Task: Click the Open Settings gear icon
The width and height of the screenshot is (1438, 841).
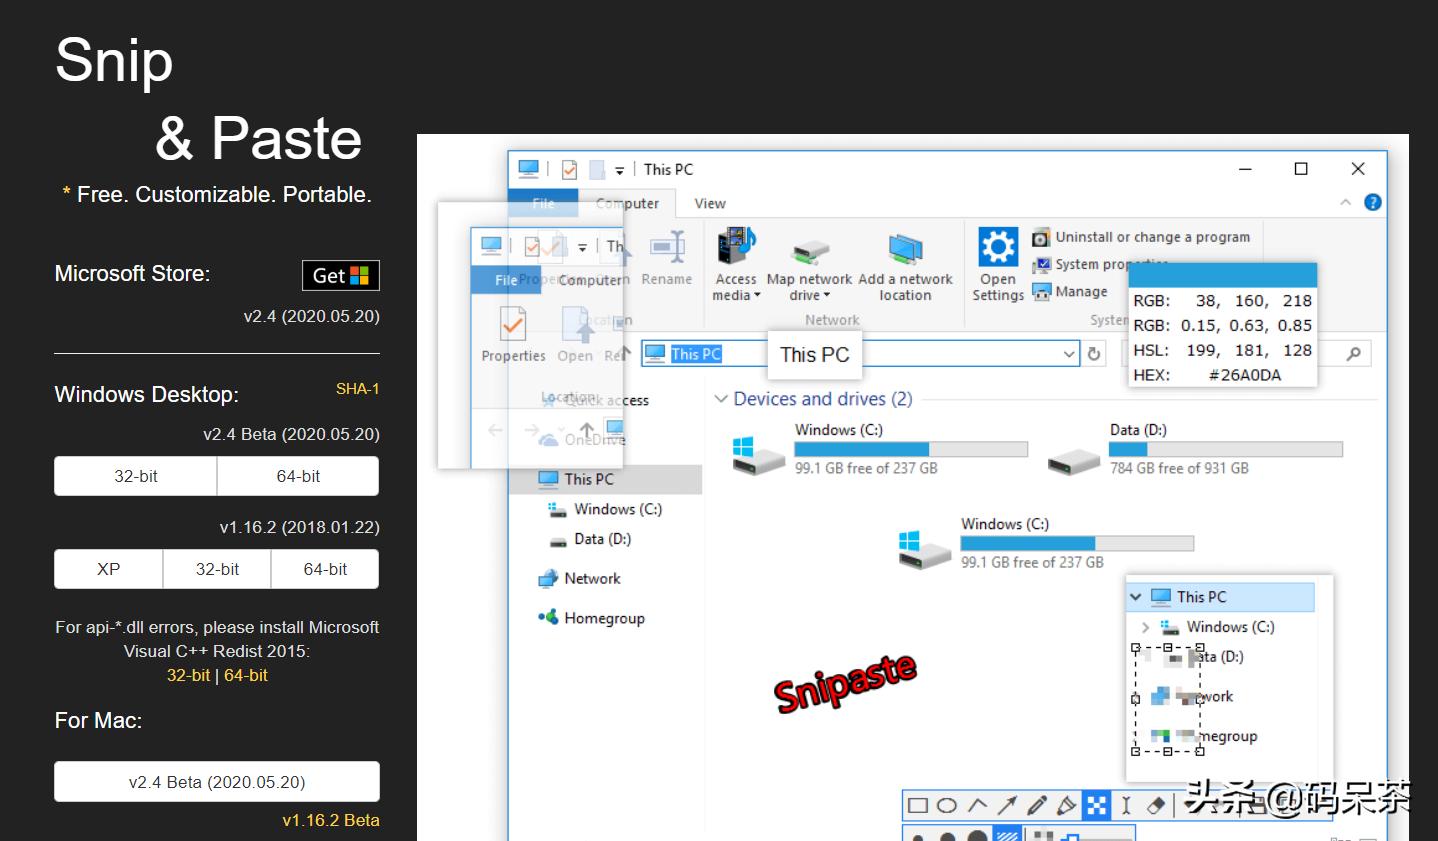Action: pyautogui.click(x=997, y=247)
